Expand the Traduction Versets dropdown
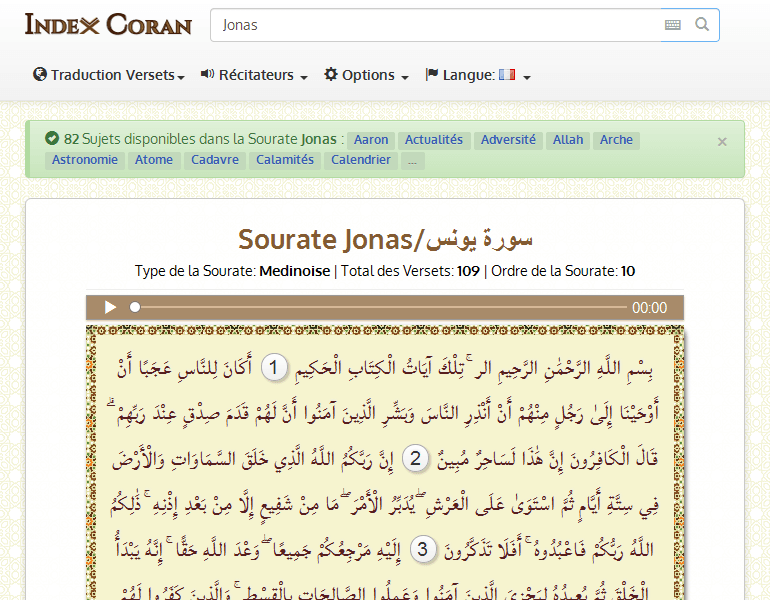This screenshot has width=770, height=600. pyautogui.click(x=109, y=75)
